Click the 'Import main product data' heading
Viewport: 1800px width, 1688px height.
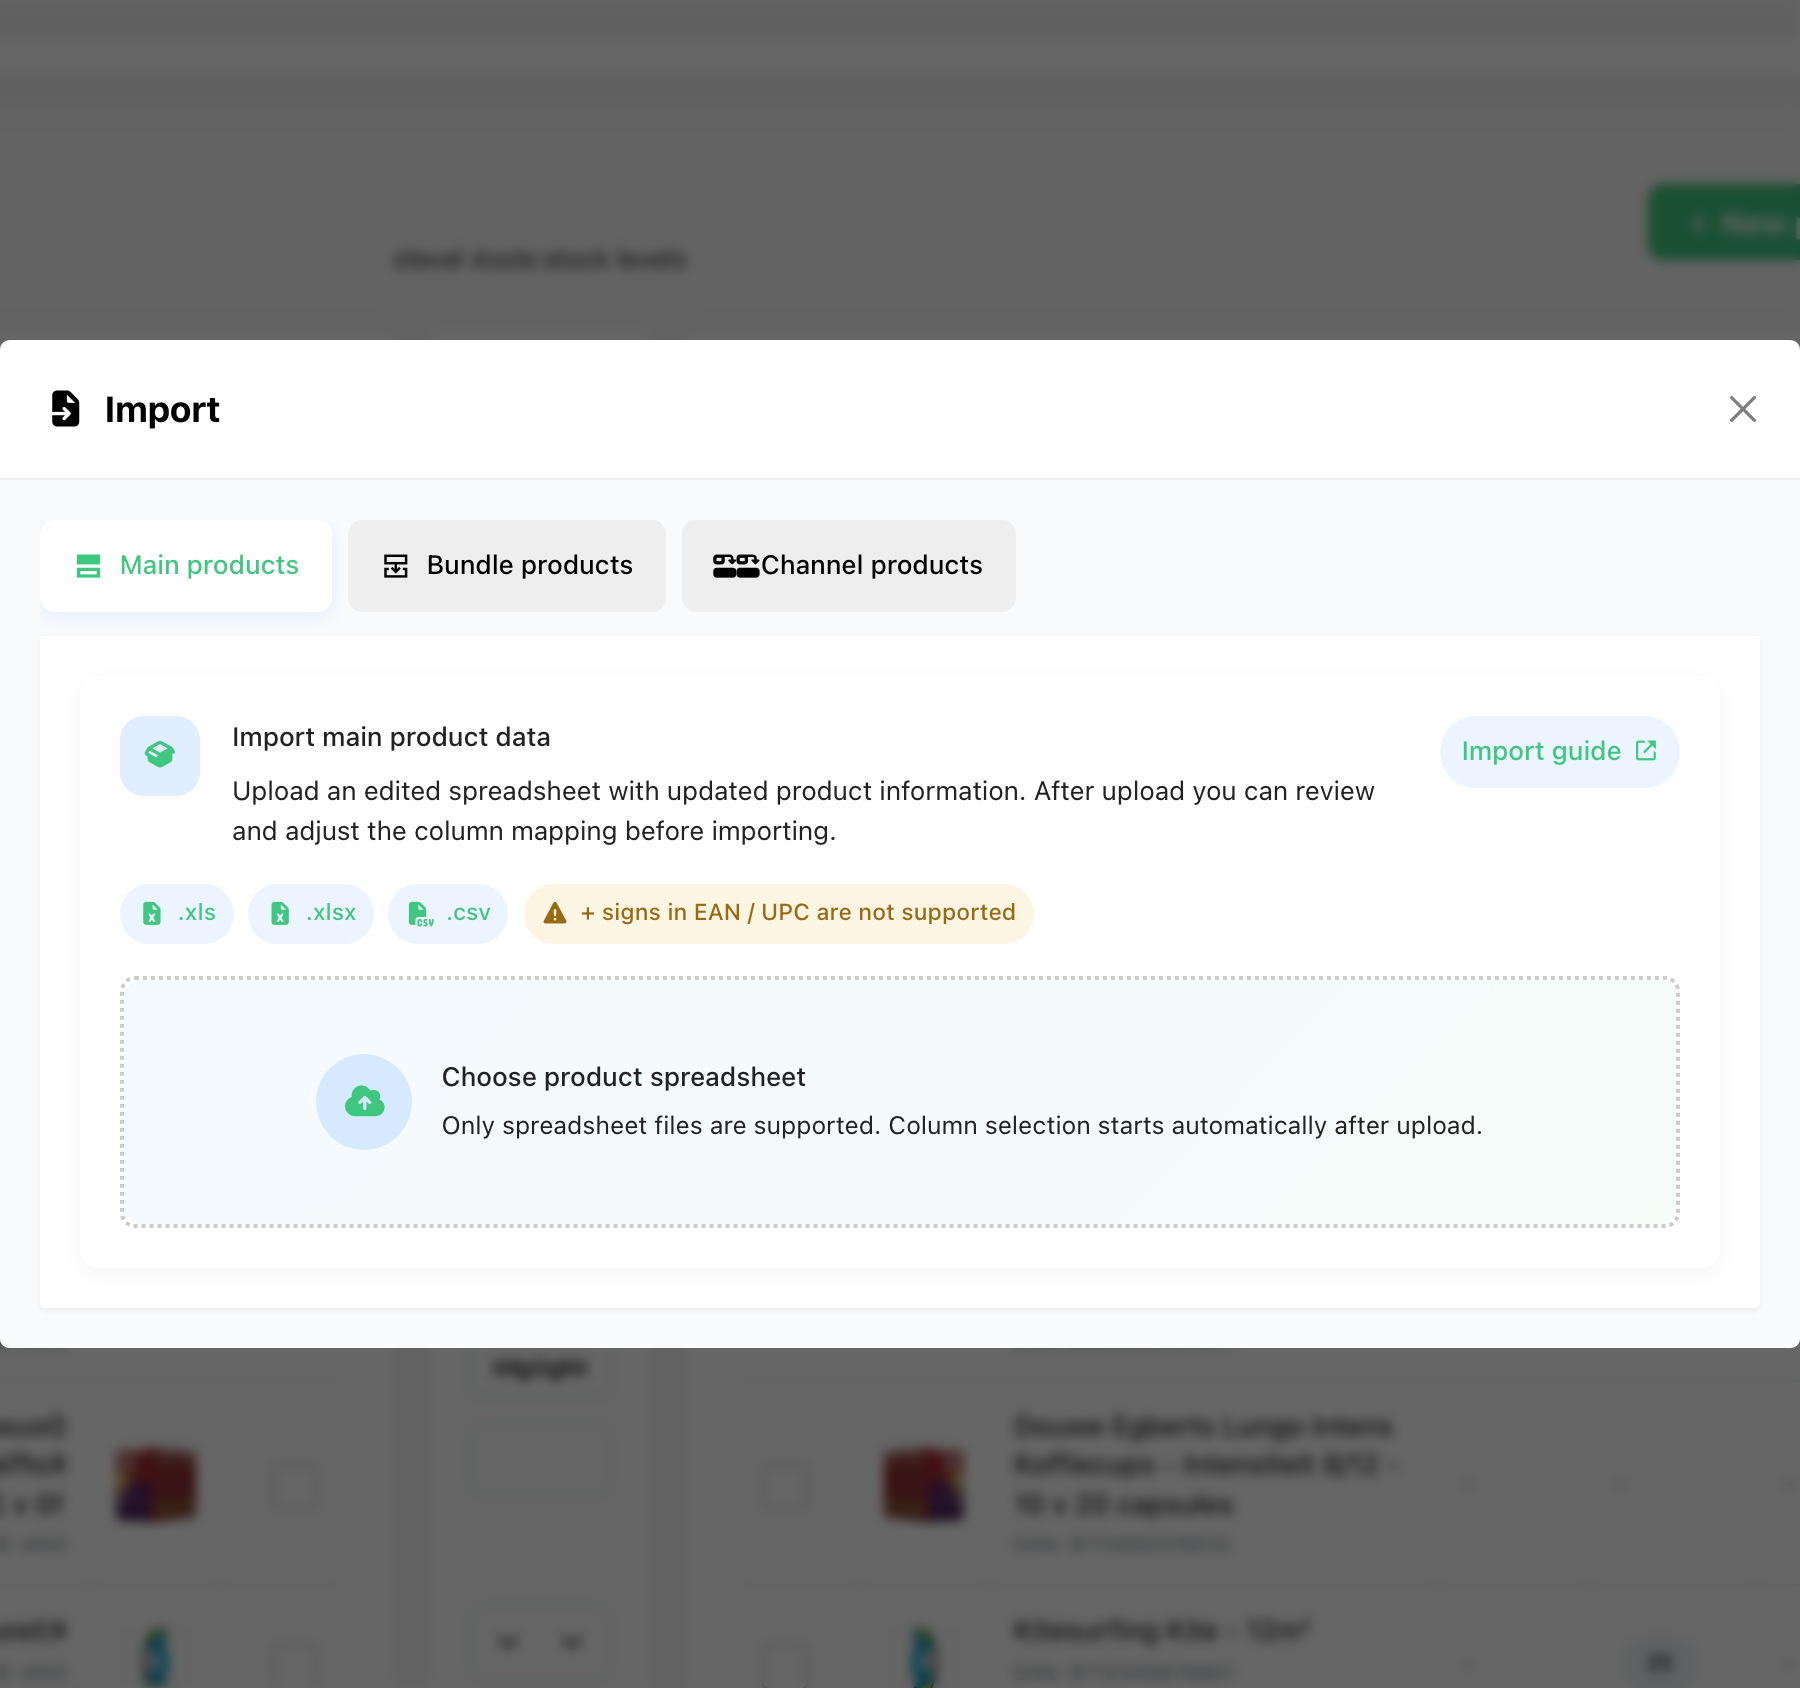coord(391,737)
